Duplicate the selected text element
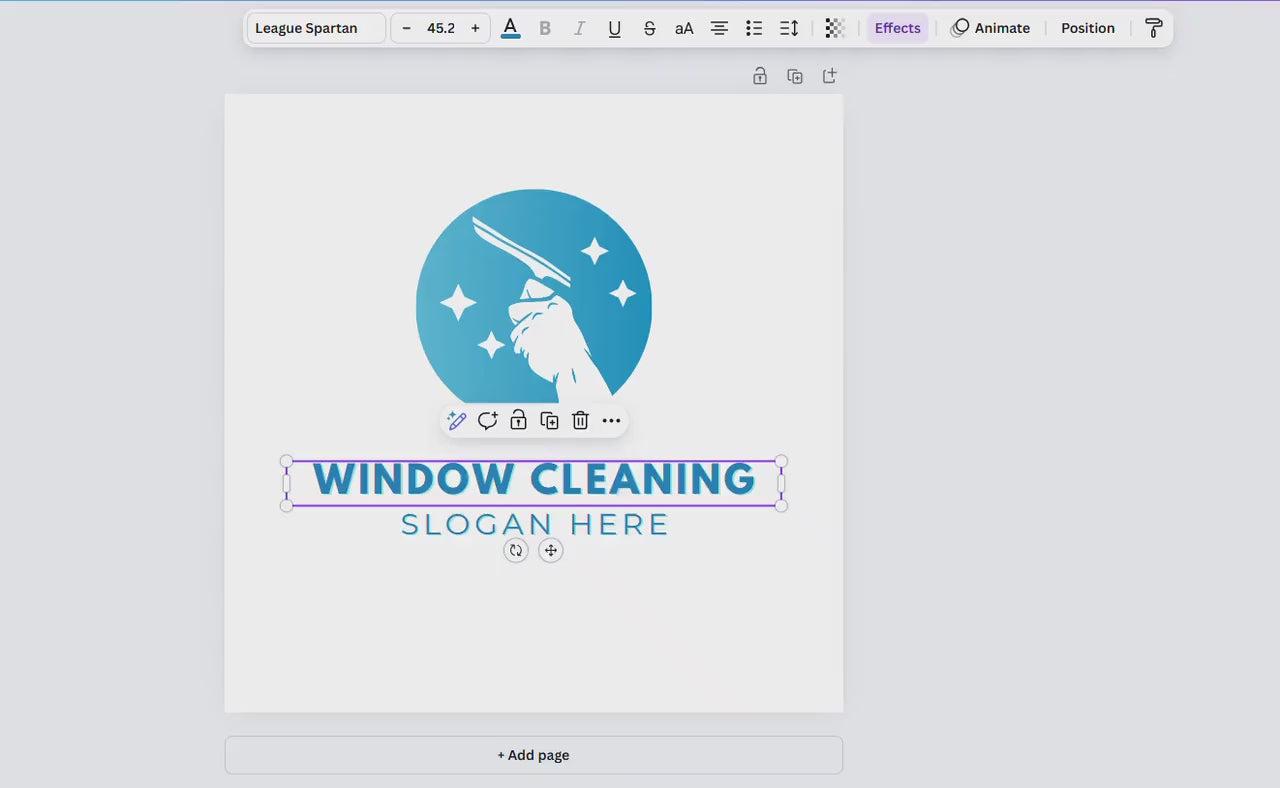Image resolution: width=1280 pixels, height=788 pixels. [x=549, y=421]
